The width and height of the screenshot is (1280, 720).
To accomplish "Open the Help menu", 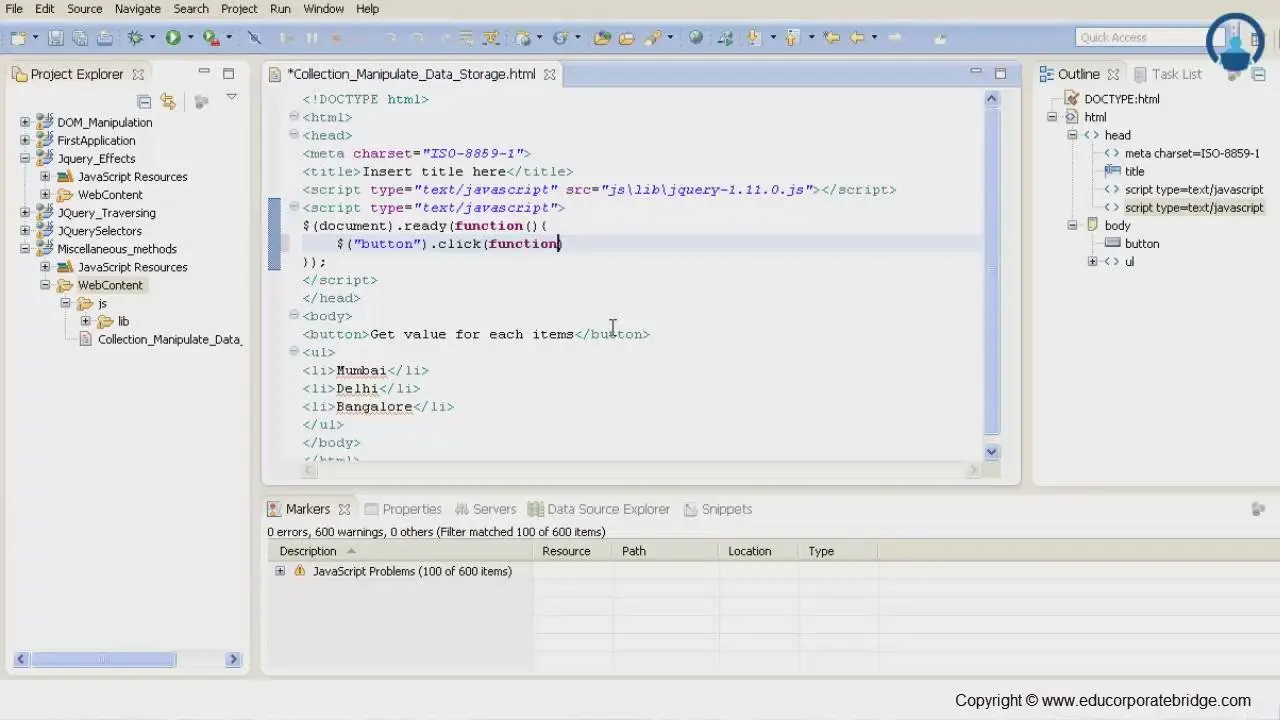I will [367, 9].
